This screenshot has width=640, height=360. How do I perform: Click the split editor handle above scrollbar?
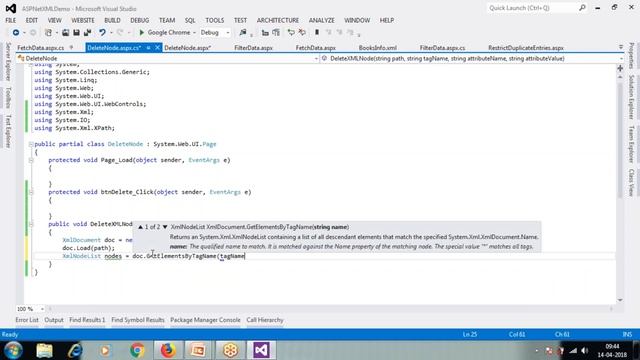[620, 68]
